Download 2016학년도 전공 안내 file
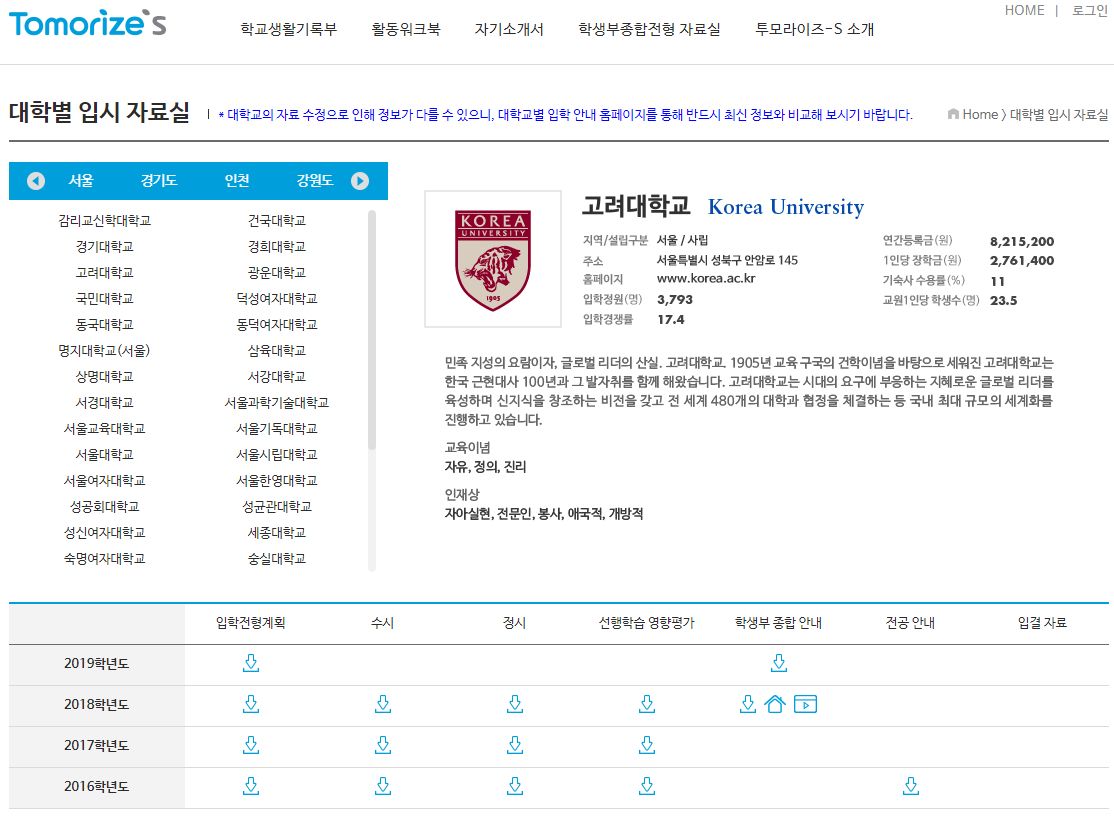 pos(911,786)
